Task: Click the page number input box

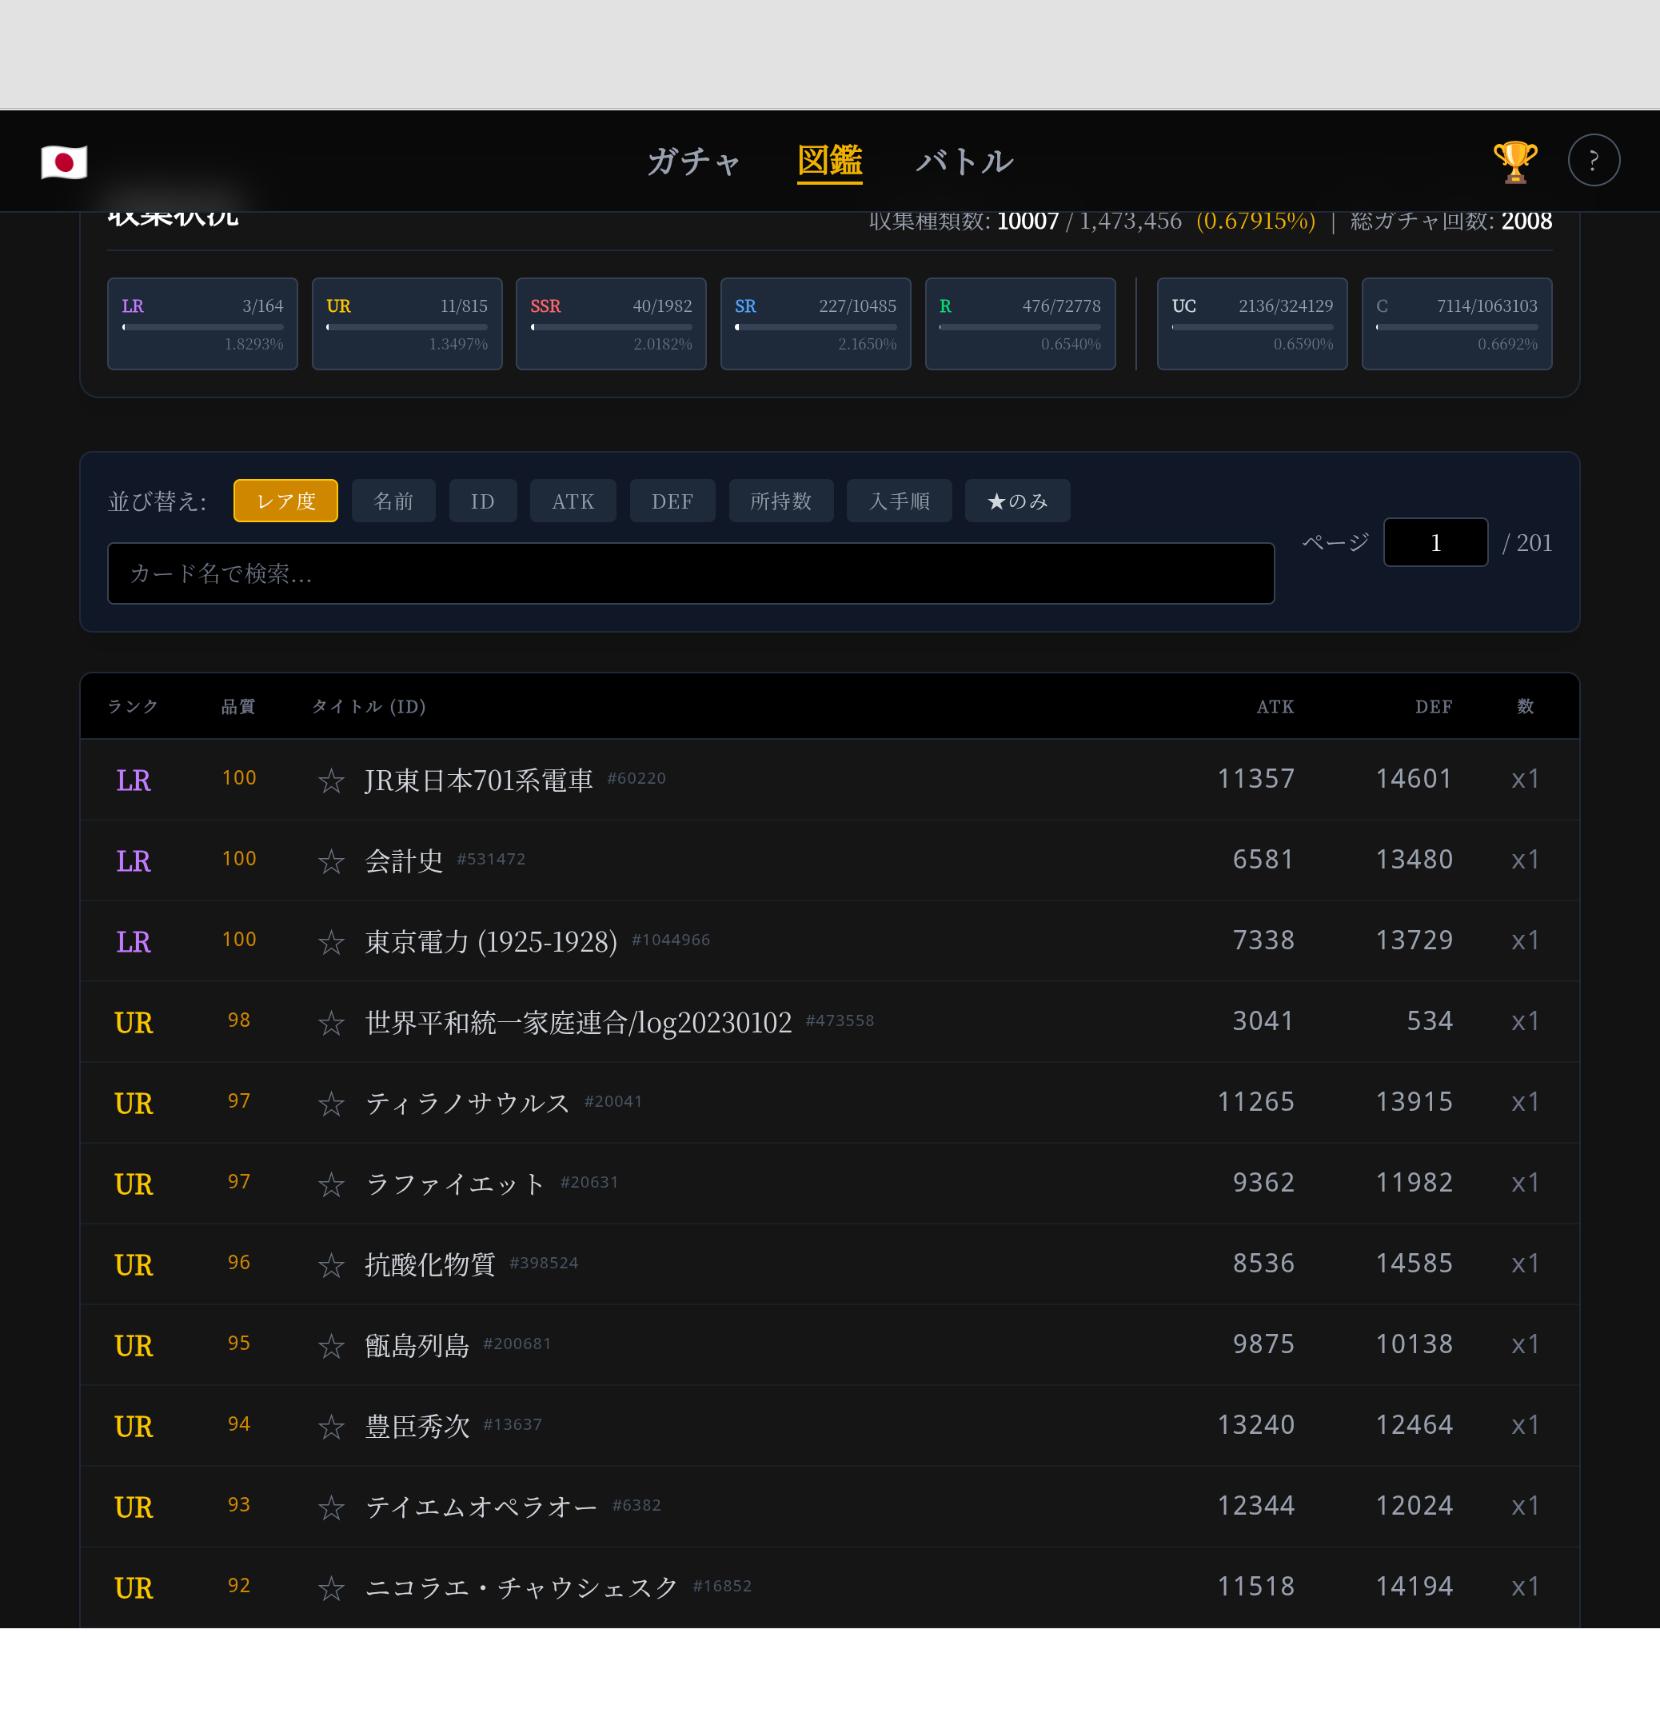Action: click(x=1435, y=543)
